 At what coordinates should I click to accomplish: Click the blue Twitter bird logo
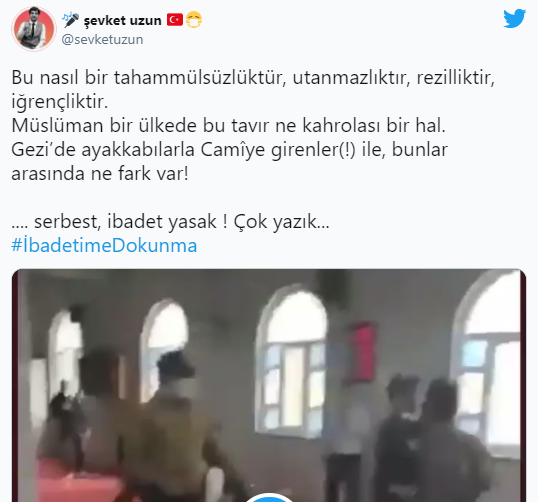[514, 19]
